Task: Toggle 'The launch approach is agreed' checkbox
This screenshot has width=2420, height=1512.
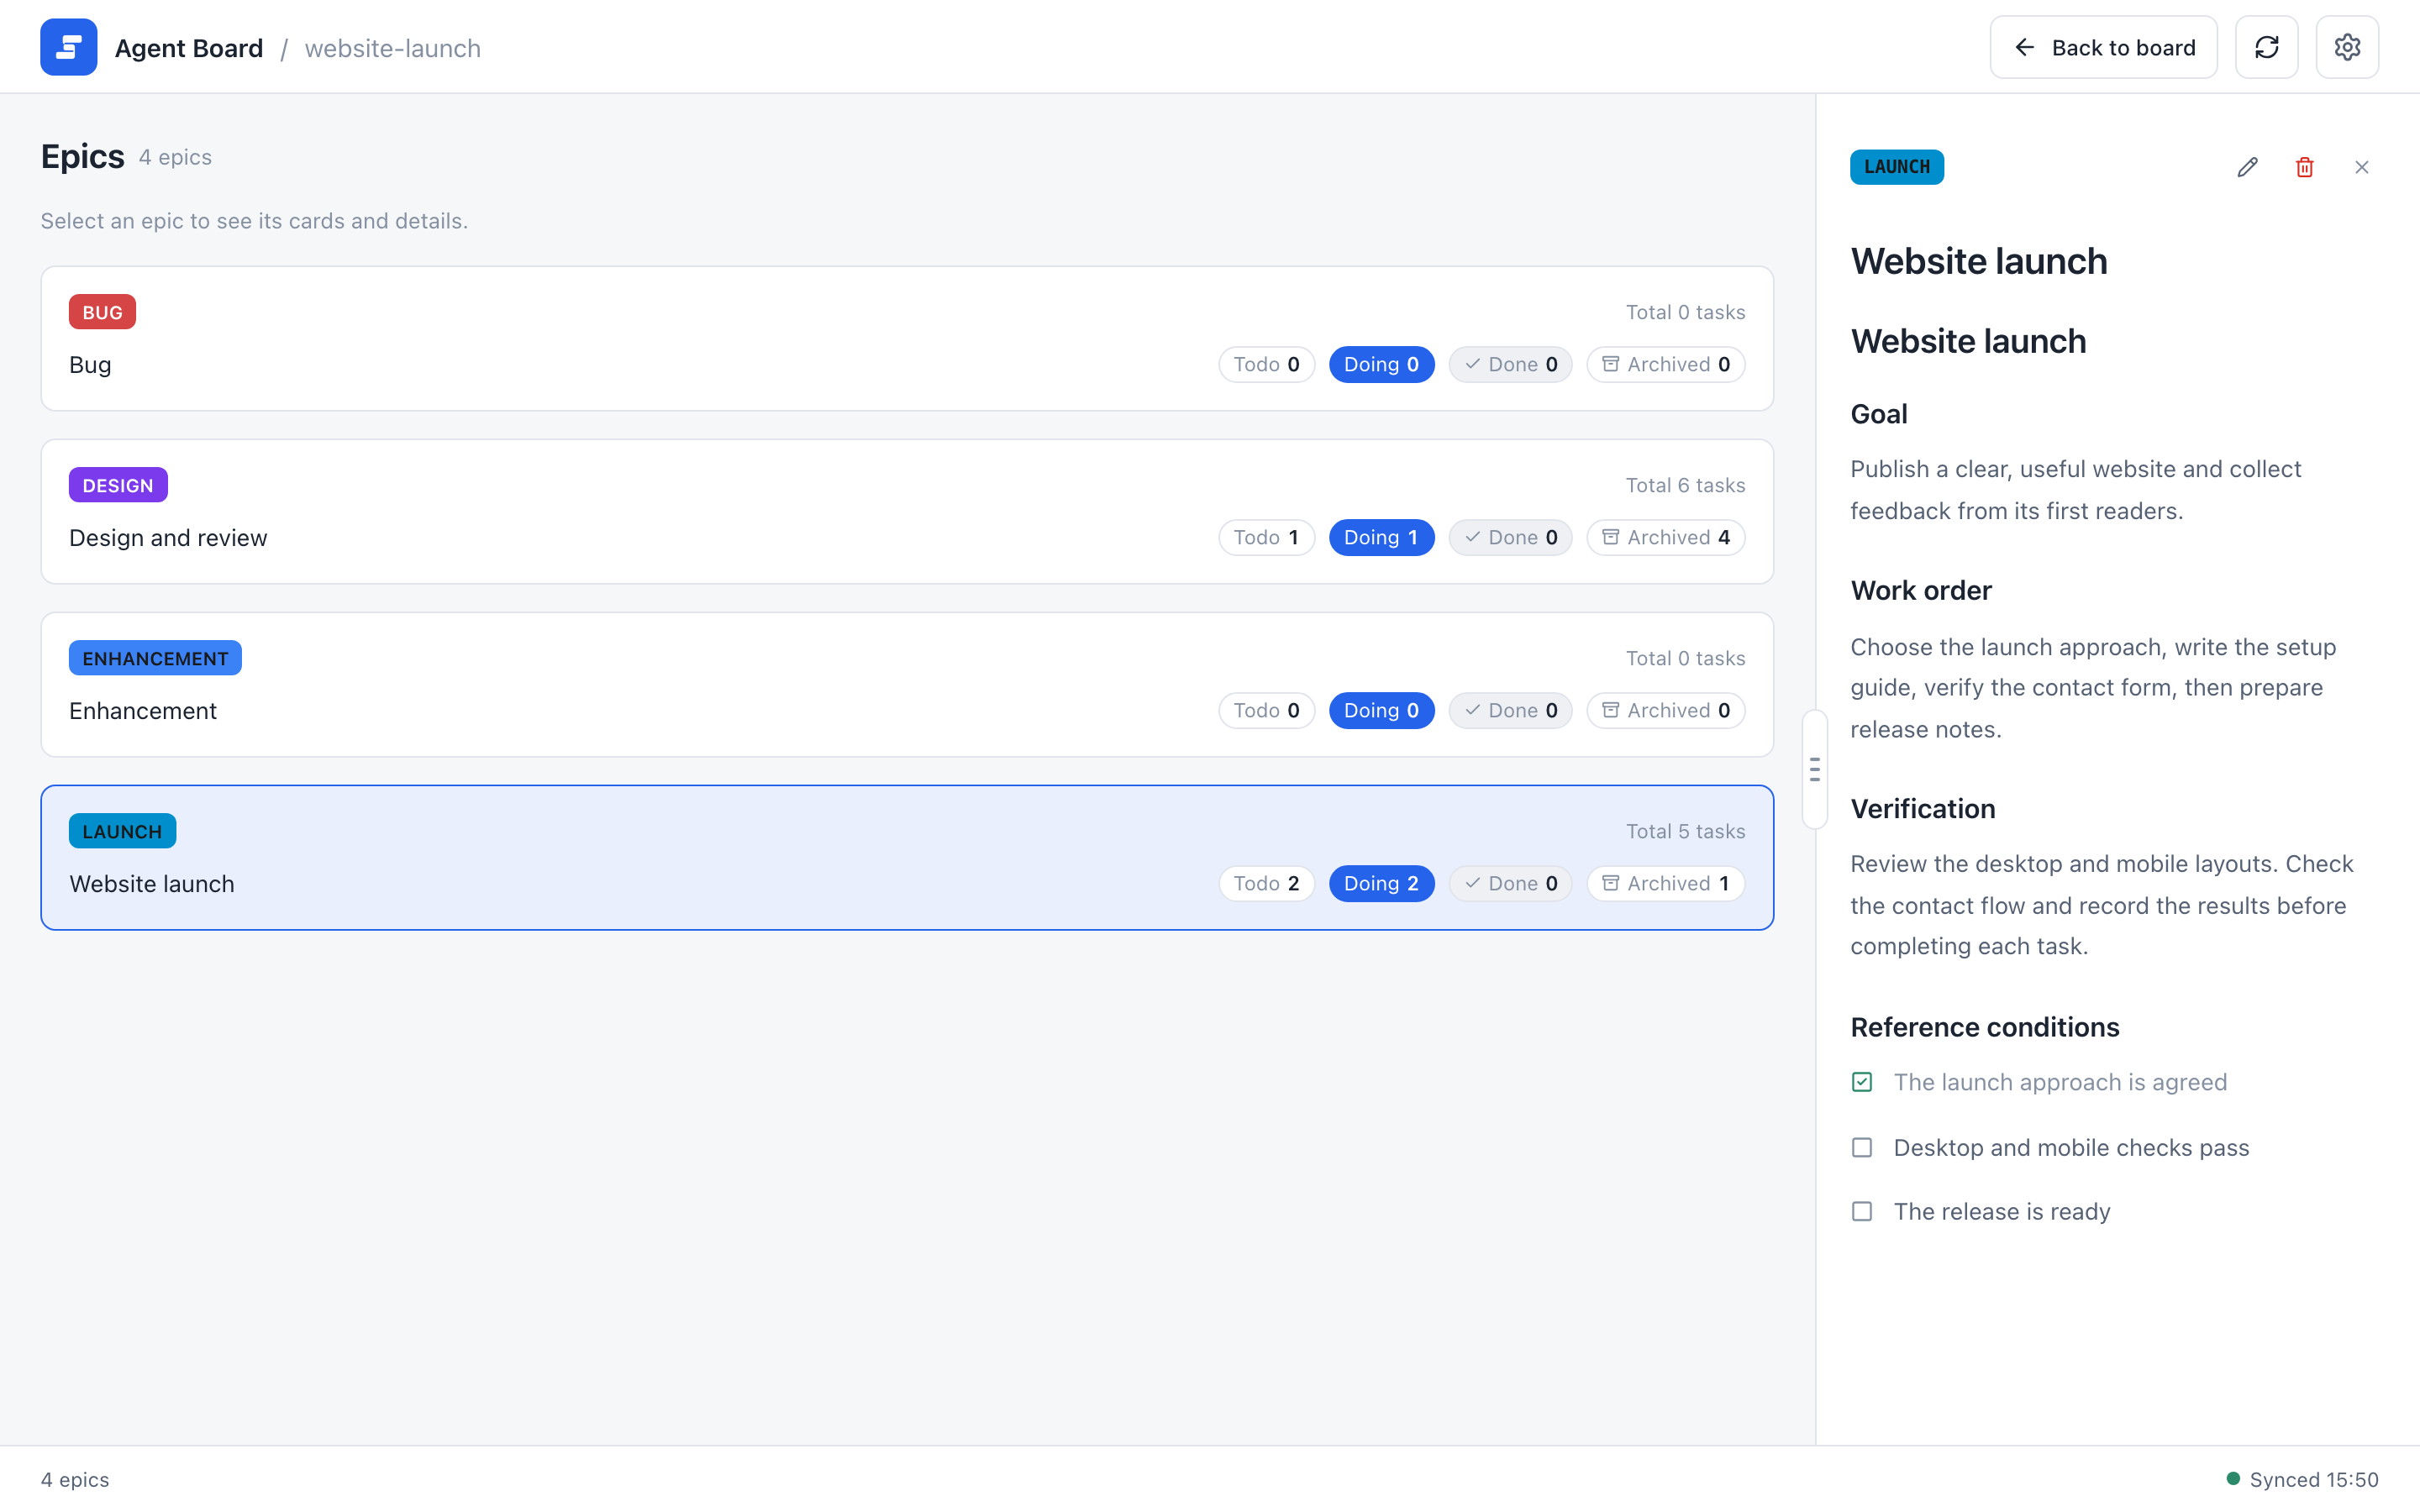Action: pyautogui.click(x=1861, y=1082)
